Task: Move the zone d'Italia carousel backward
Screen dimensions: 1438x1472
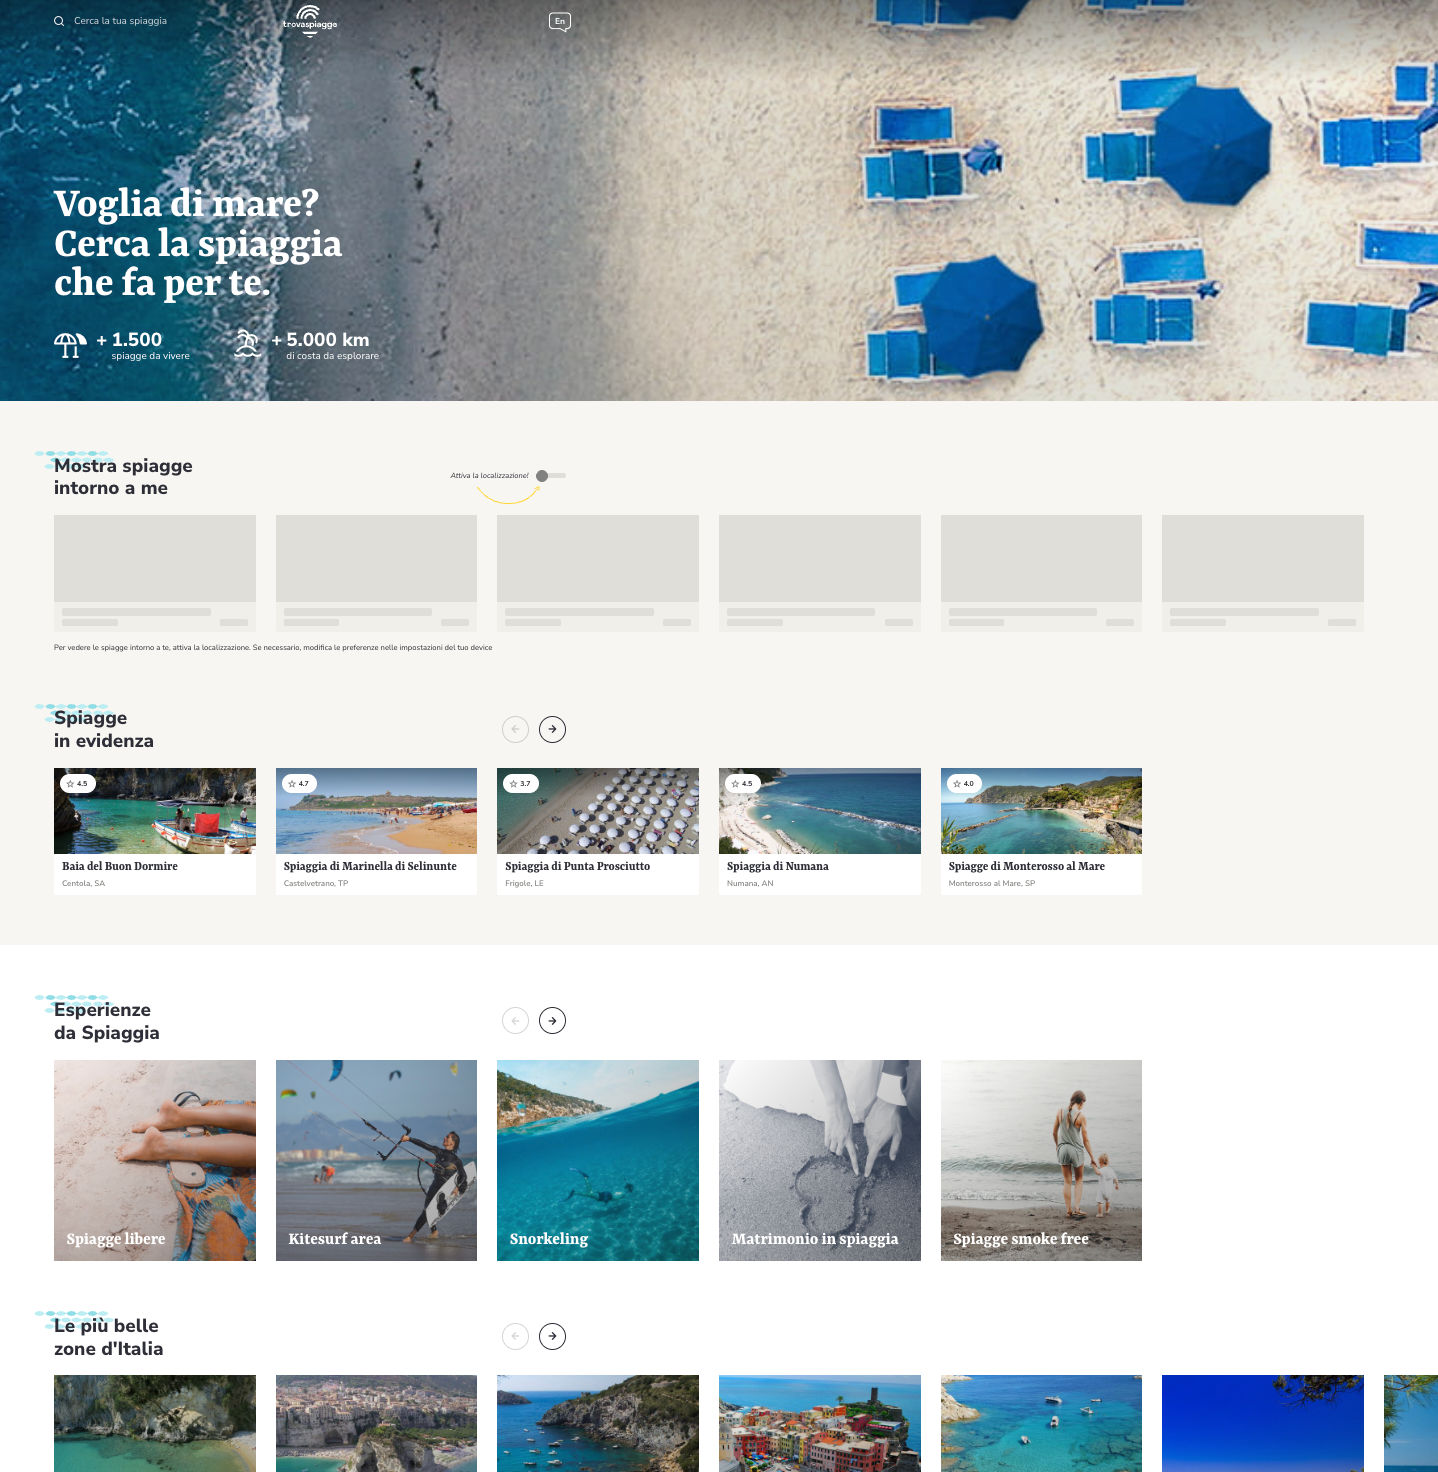Action: pyautogui.click(x=515, y=1336)
